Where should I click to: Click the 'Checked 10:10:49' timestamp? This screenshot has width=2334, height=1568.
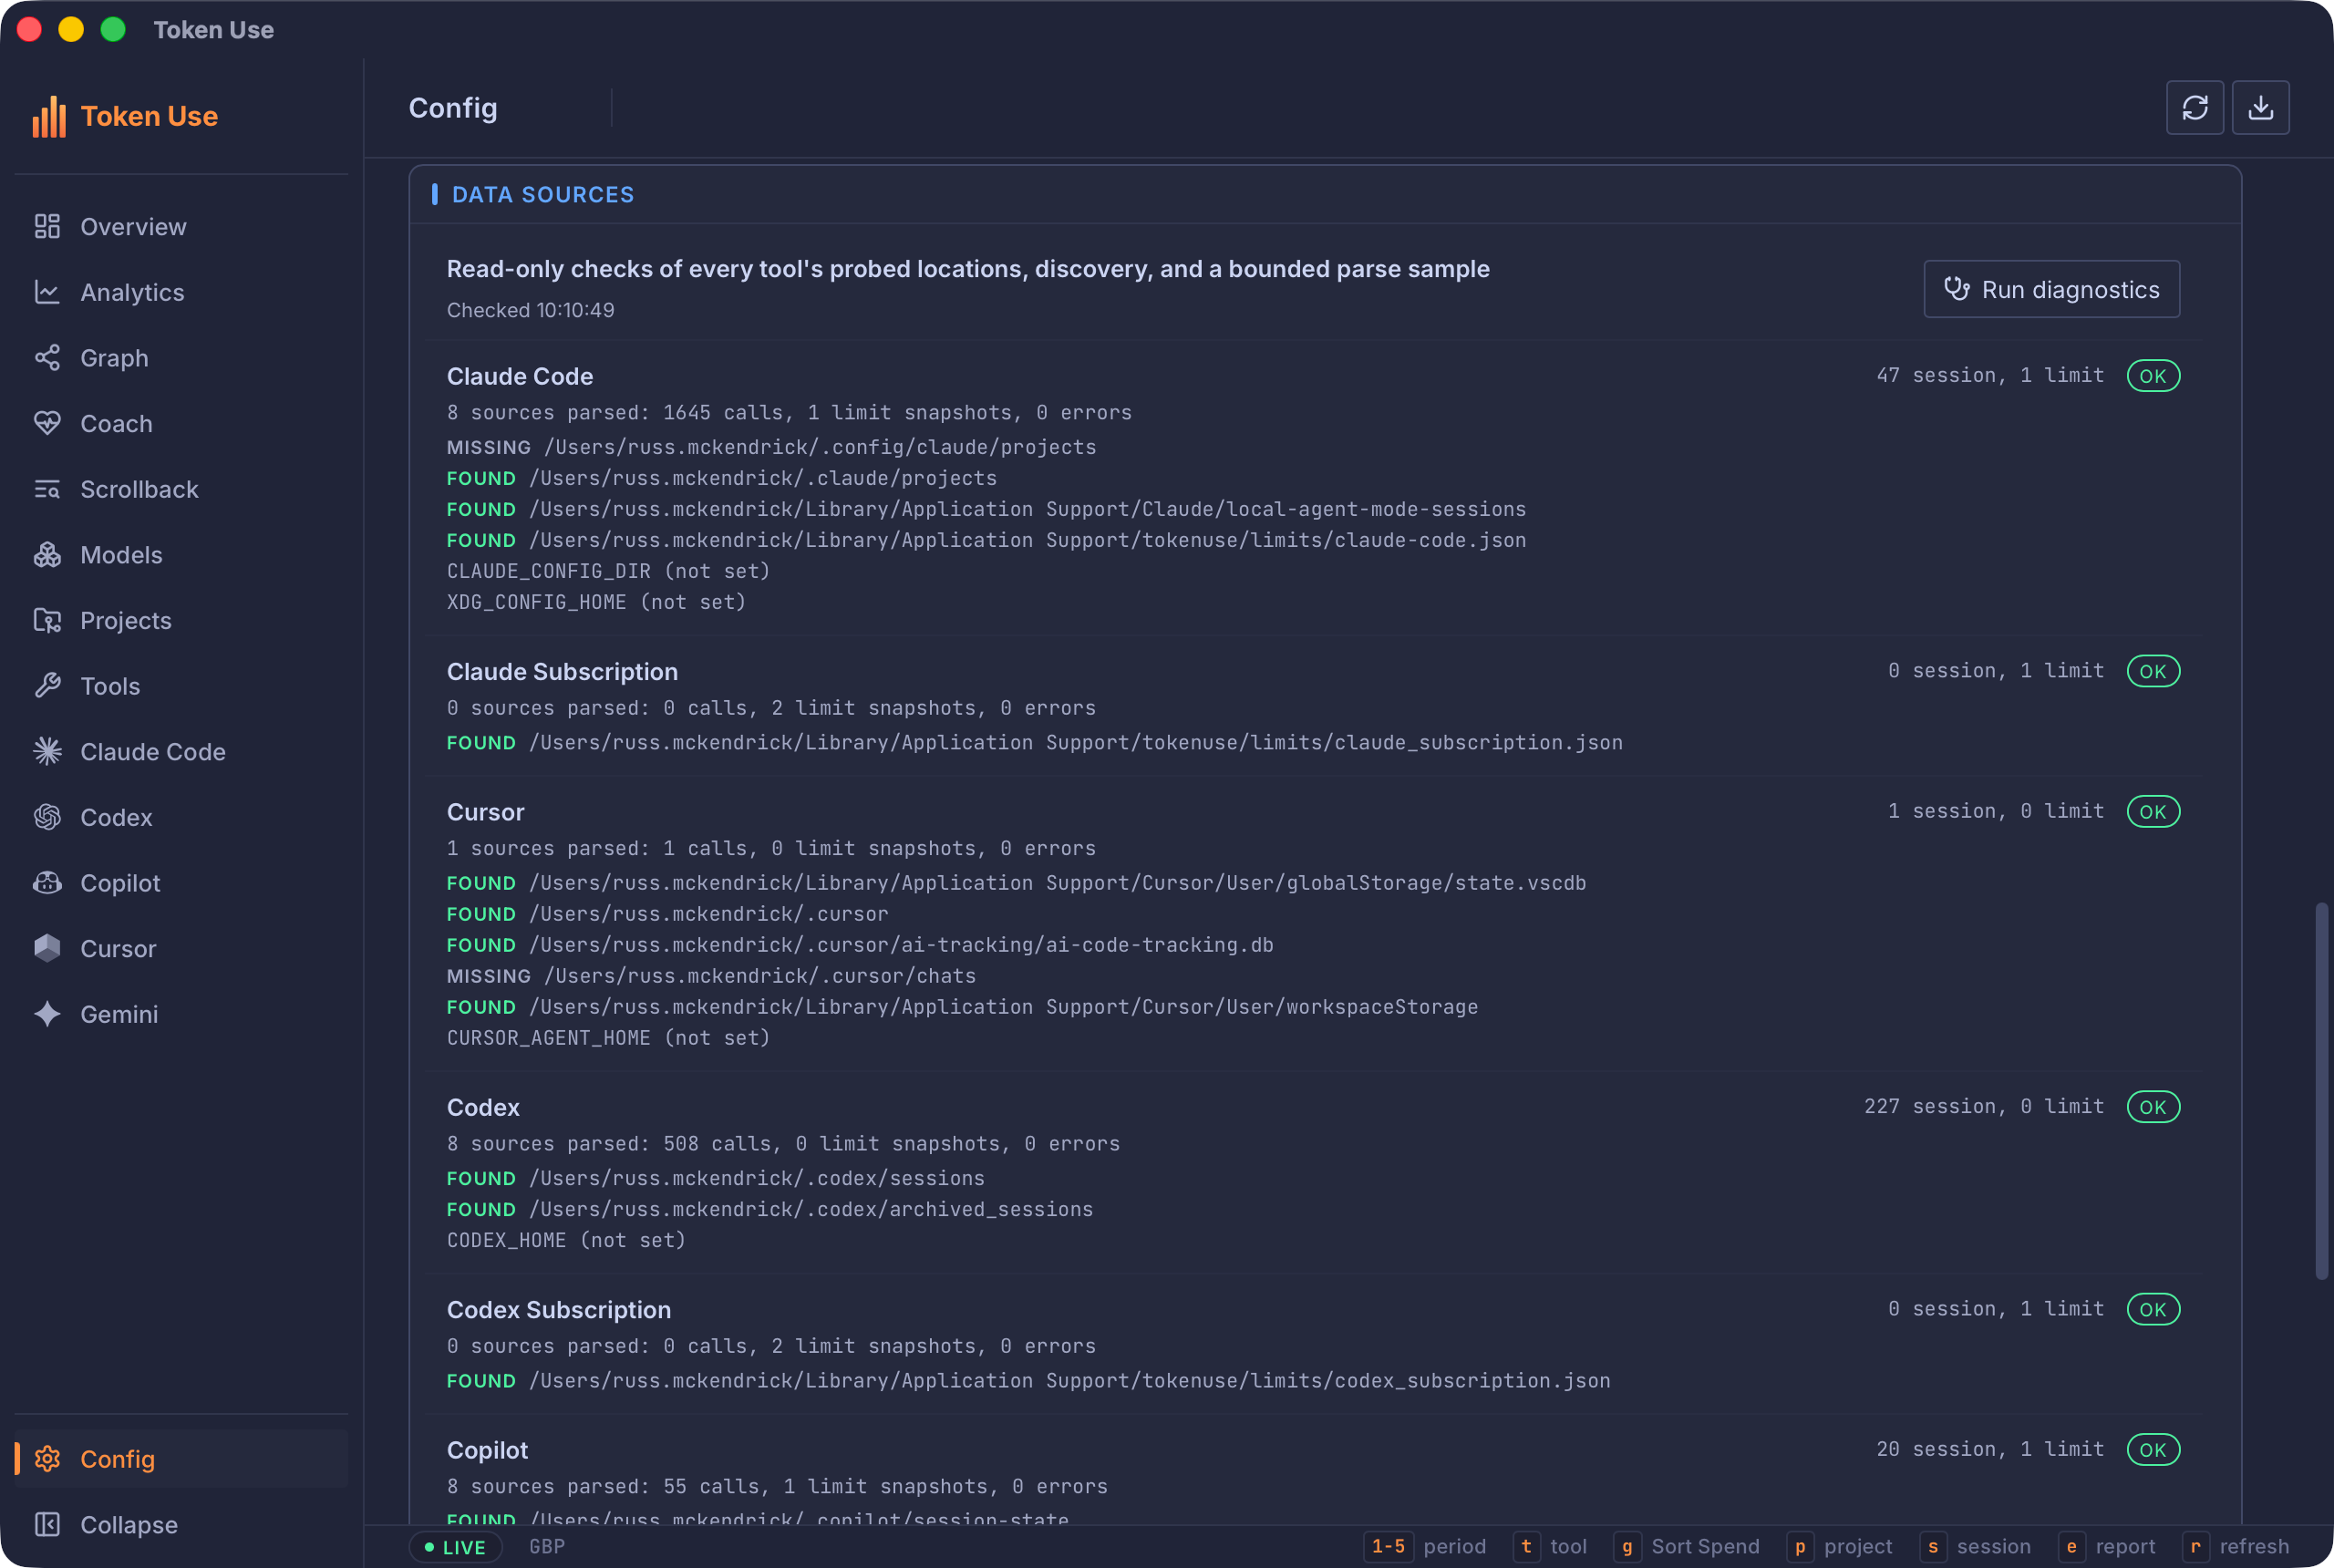pyautogui.click(x=530, y=310)
